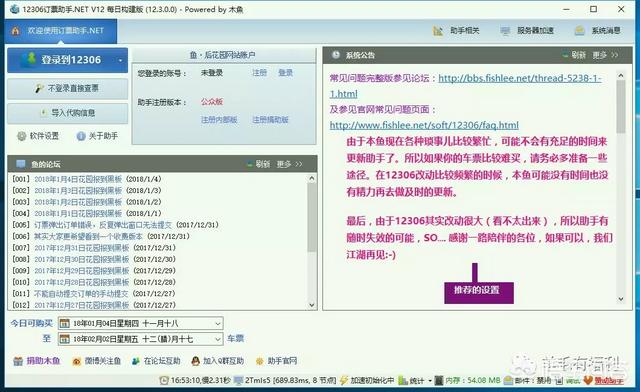Click announcement panel scroll-up arrow
Viewport: 640px width, 392px height.
pos(621,76)
